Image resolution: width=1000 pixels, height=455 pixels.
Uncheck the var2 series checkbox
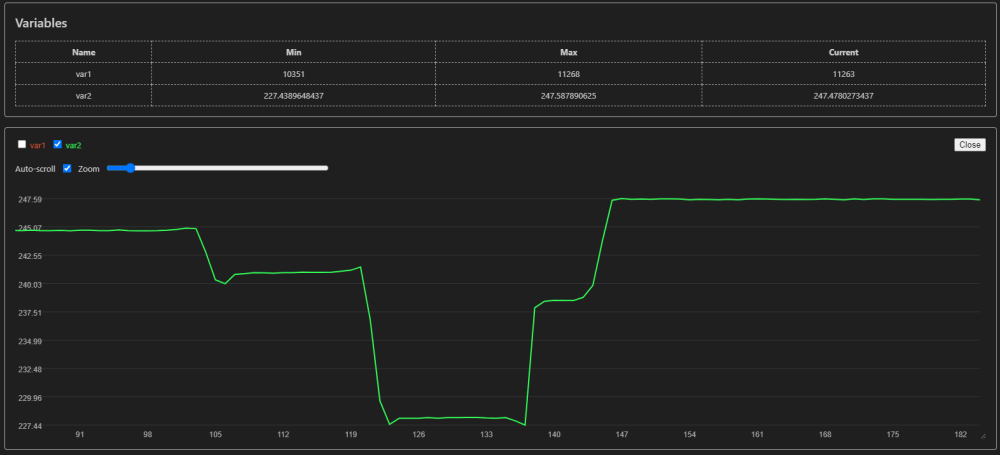point(57,144)
